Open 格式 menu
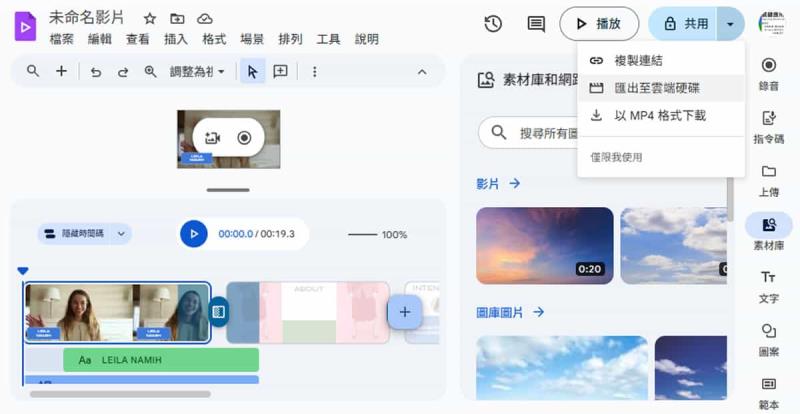This screenshot has height=414, width=800. click(x=214, y=39)
